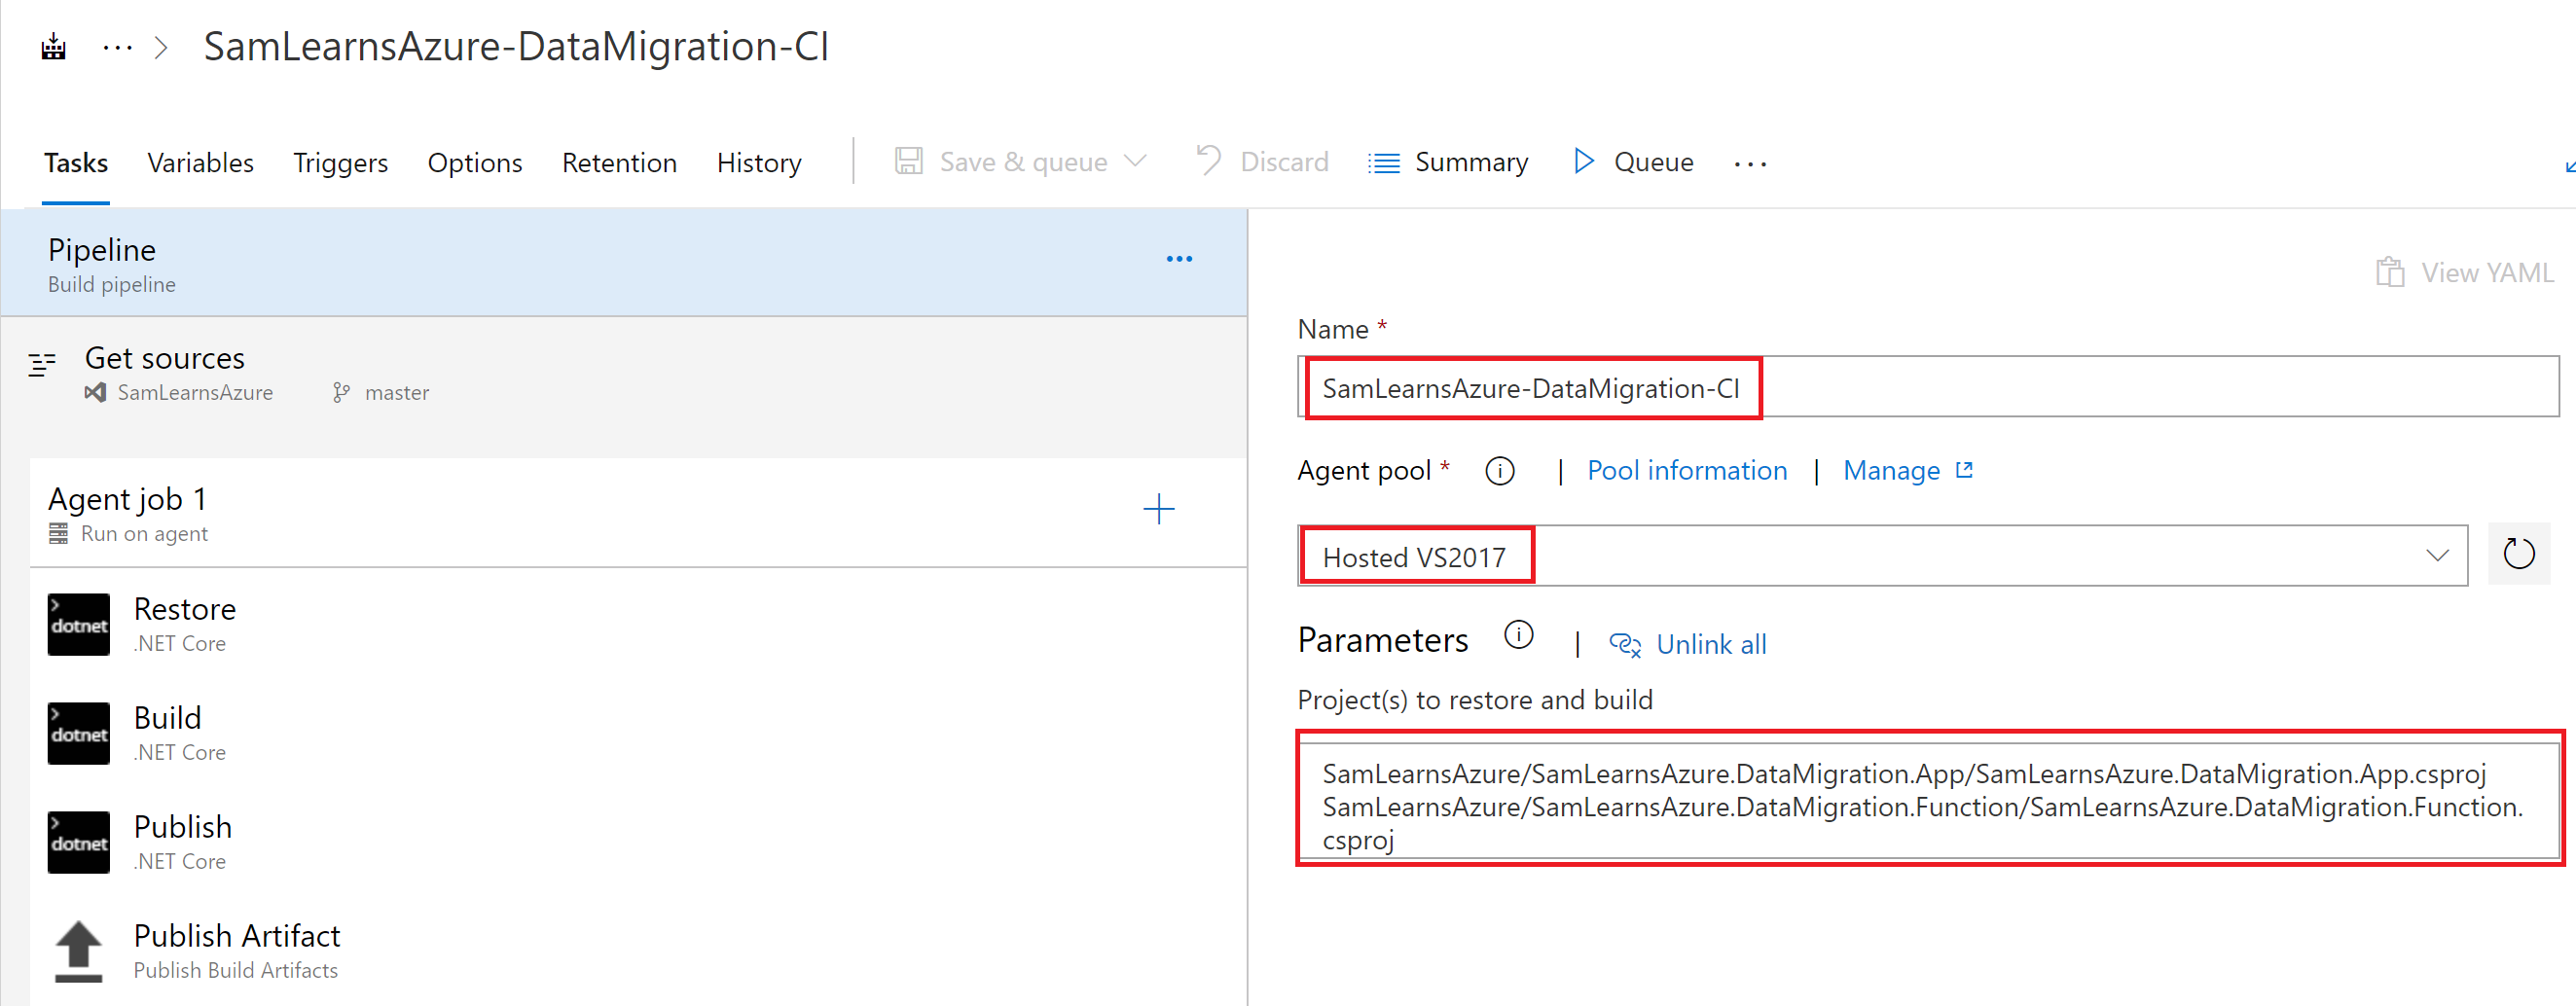Select the Publish Artifact task
The width and height of the screenshot is (2576, 1006).
(236, 950)
